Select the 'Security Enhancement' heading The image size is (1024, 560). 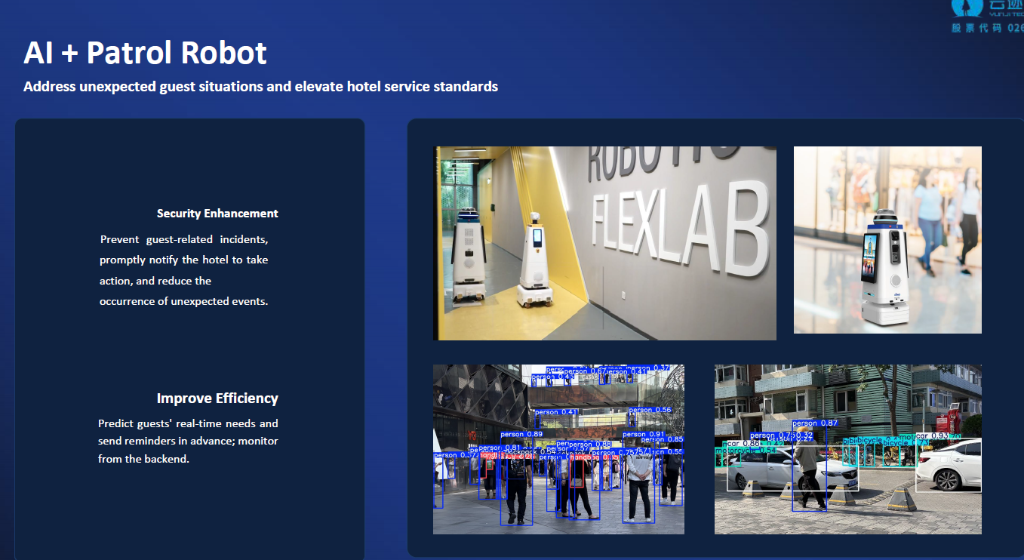217,213
